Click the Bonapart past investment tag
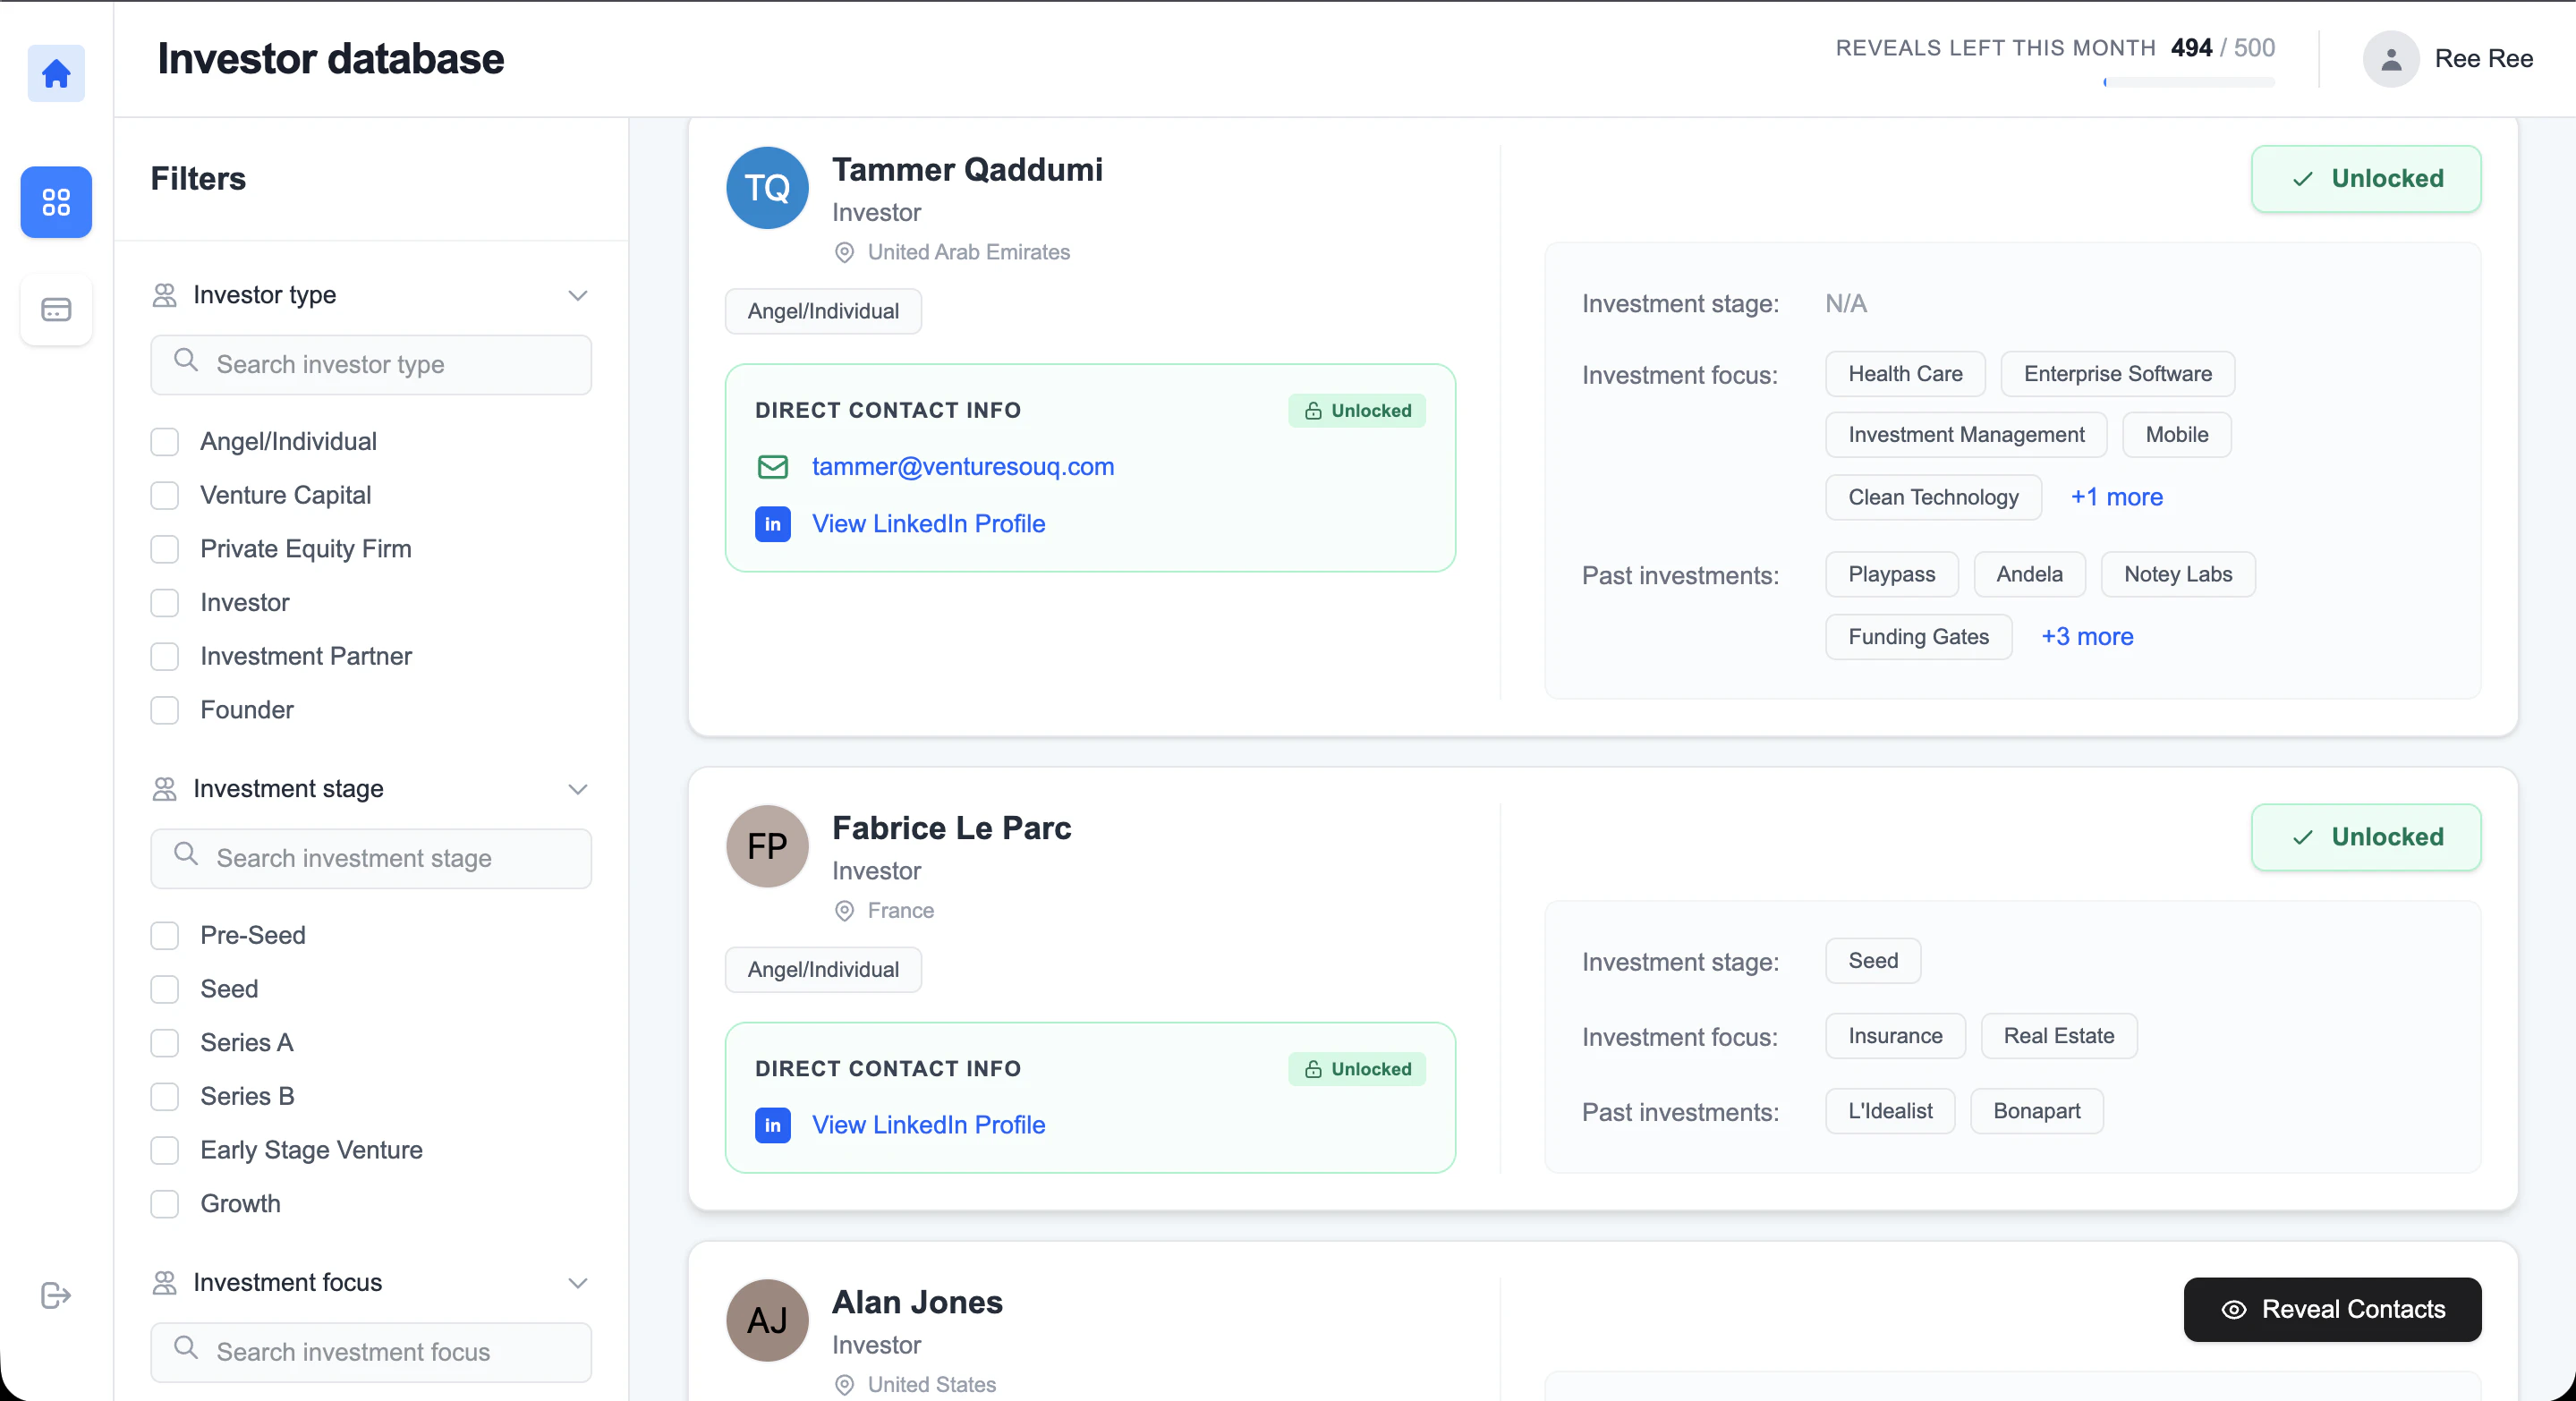Viewport: 2576px width, 1401px height. pyautogui.click(x=2036, y=1112)
